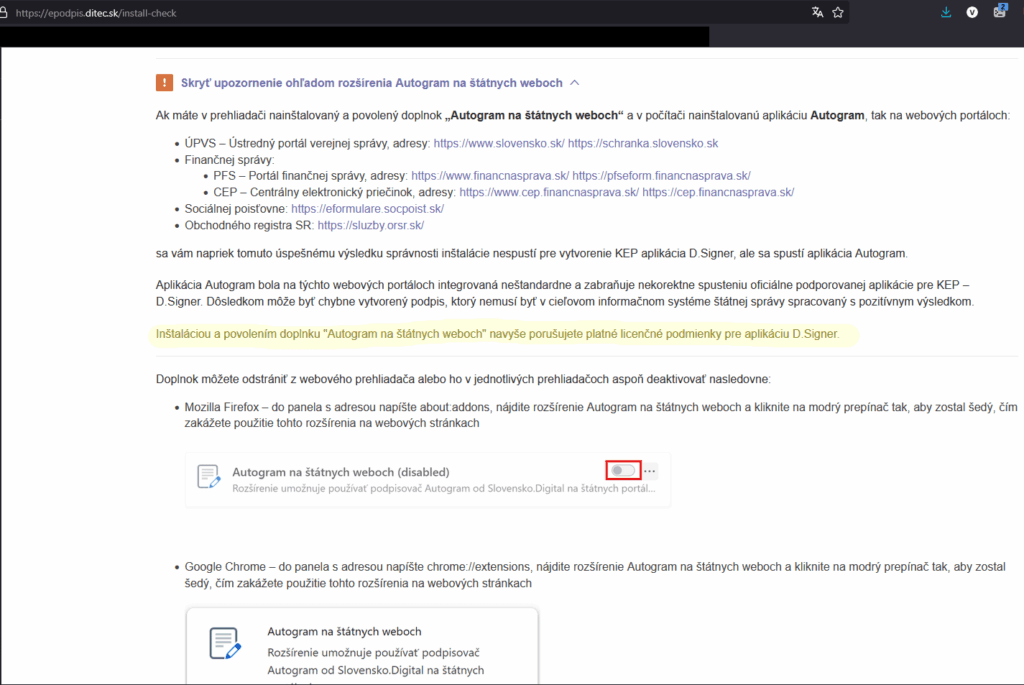Open the page translate icon

pos(817,12)
